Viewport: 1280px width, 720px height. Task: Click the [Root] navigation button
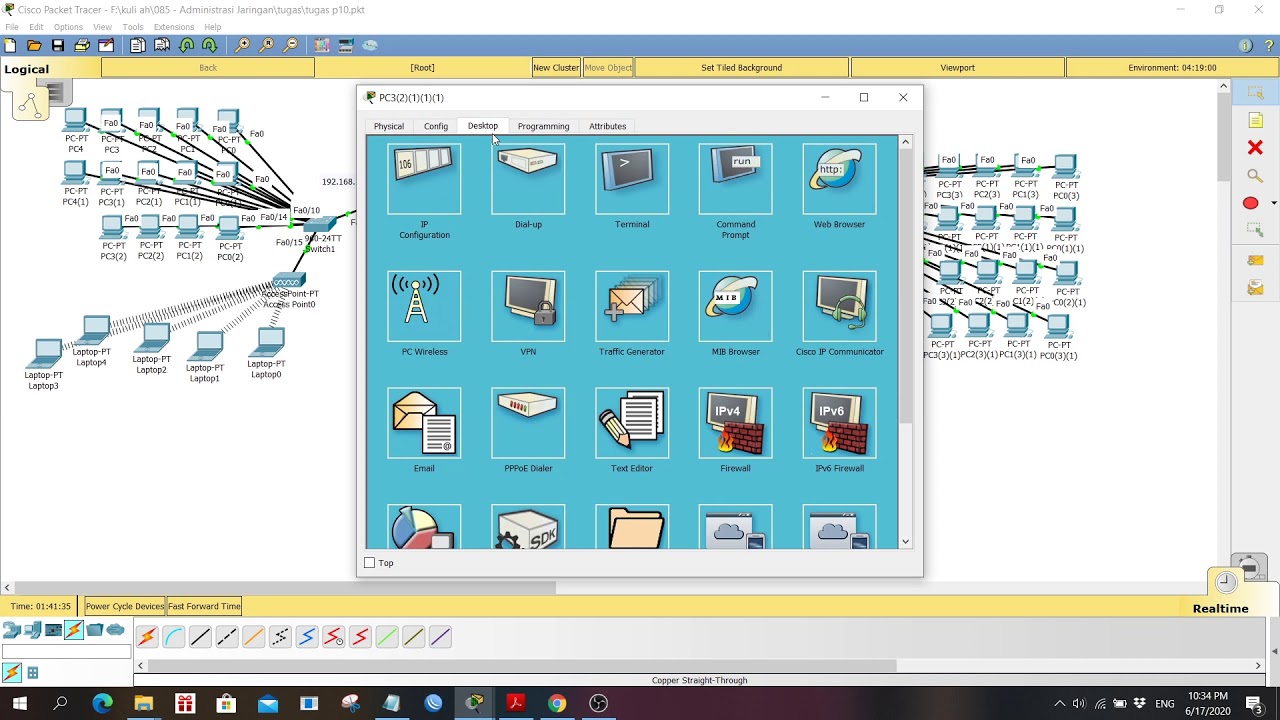[422, 67]
